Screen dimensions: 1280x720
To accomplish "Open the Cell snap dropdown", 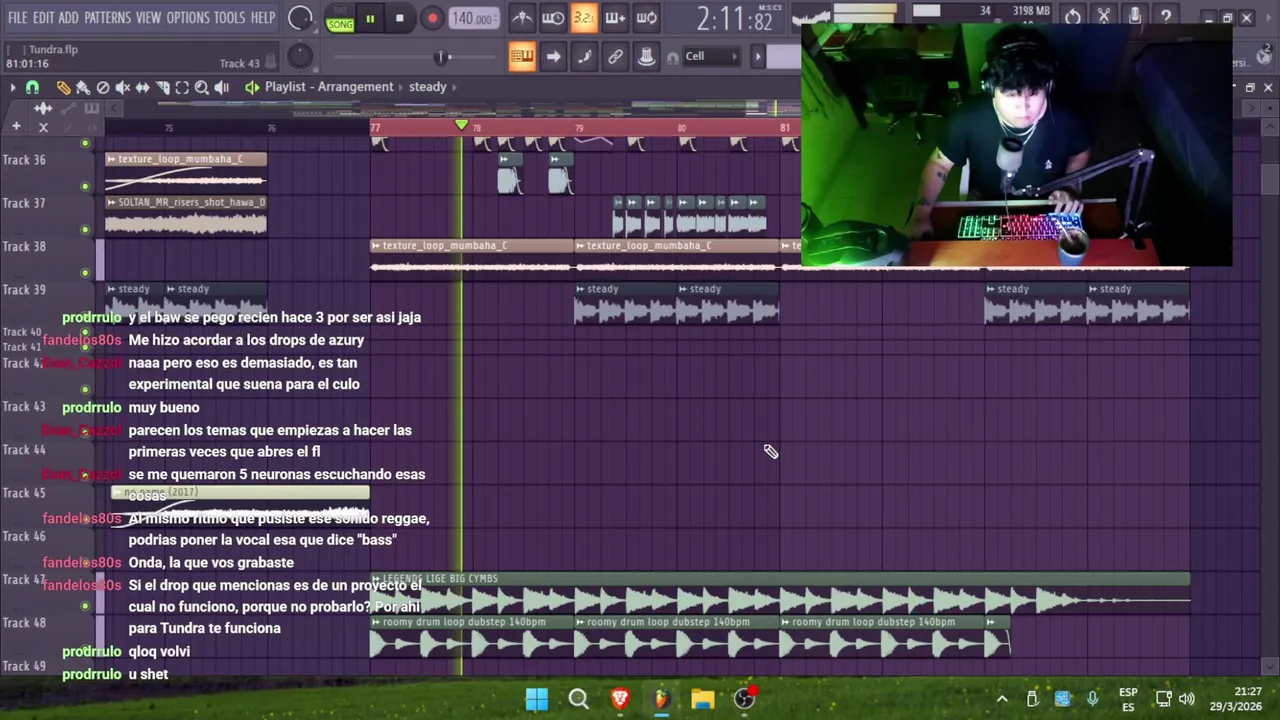I will coord(711,56).
